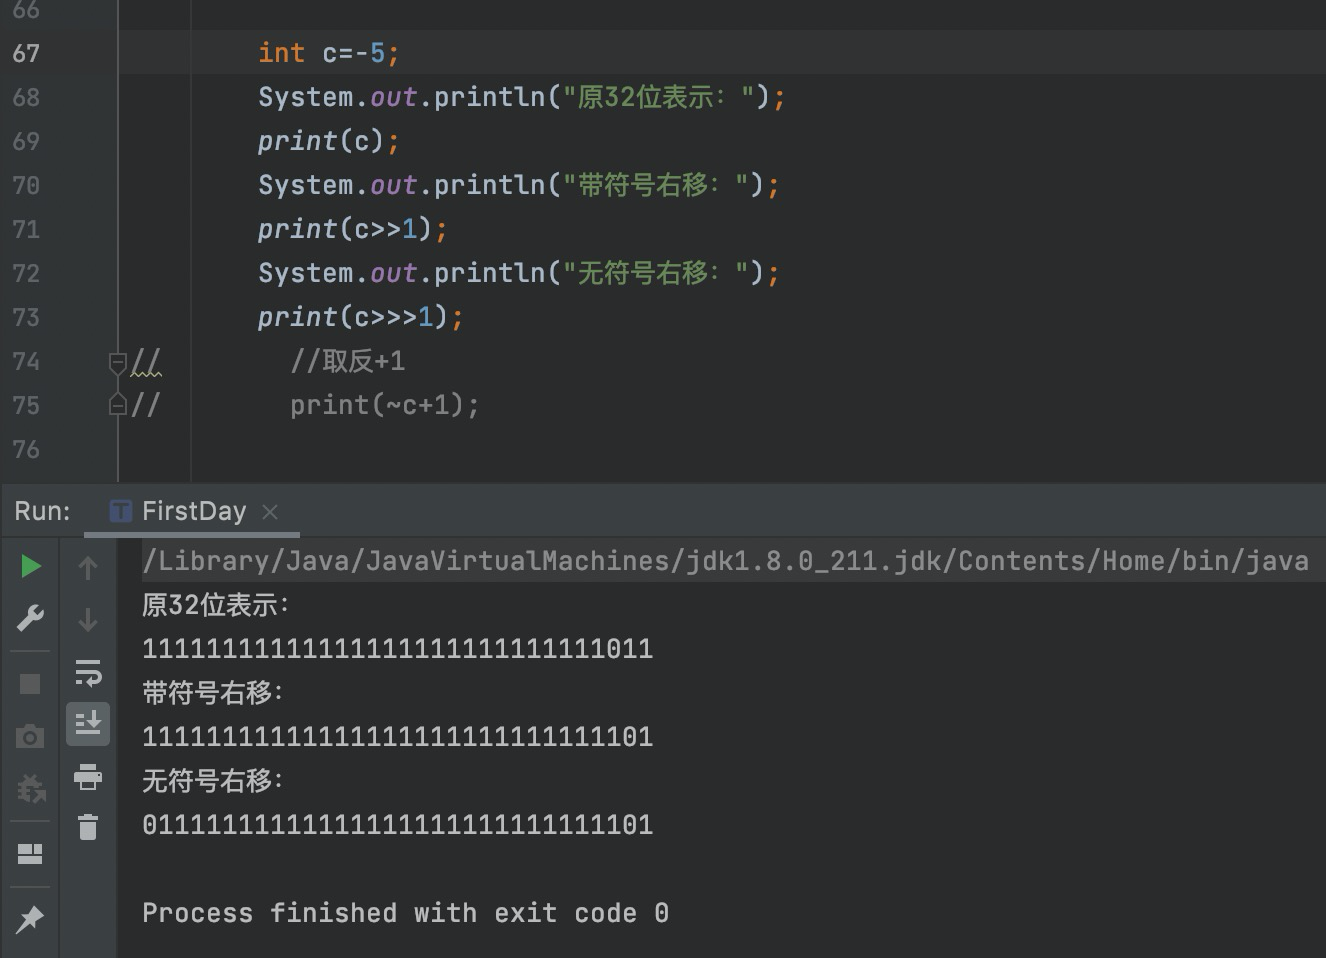The width and height of the screenshot is (1326, 958).
Task: Toggle soft-wrap in console output
Action: [x=88, y=672]
